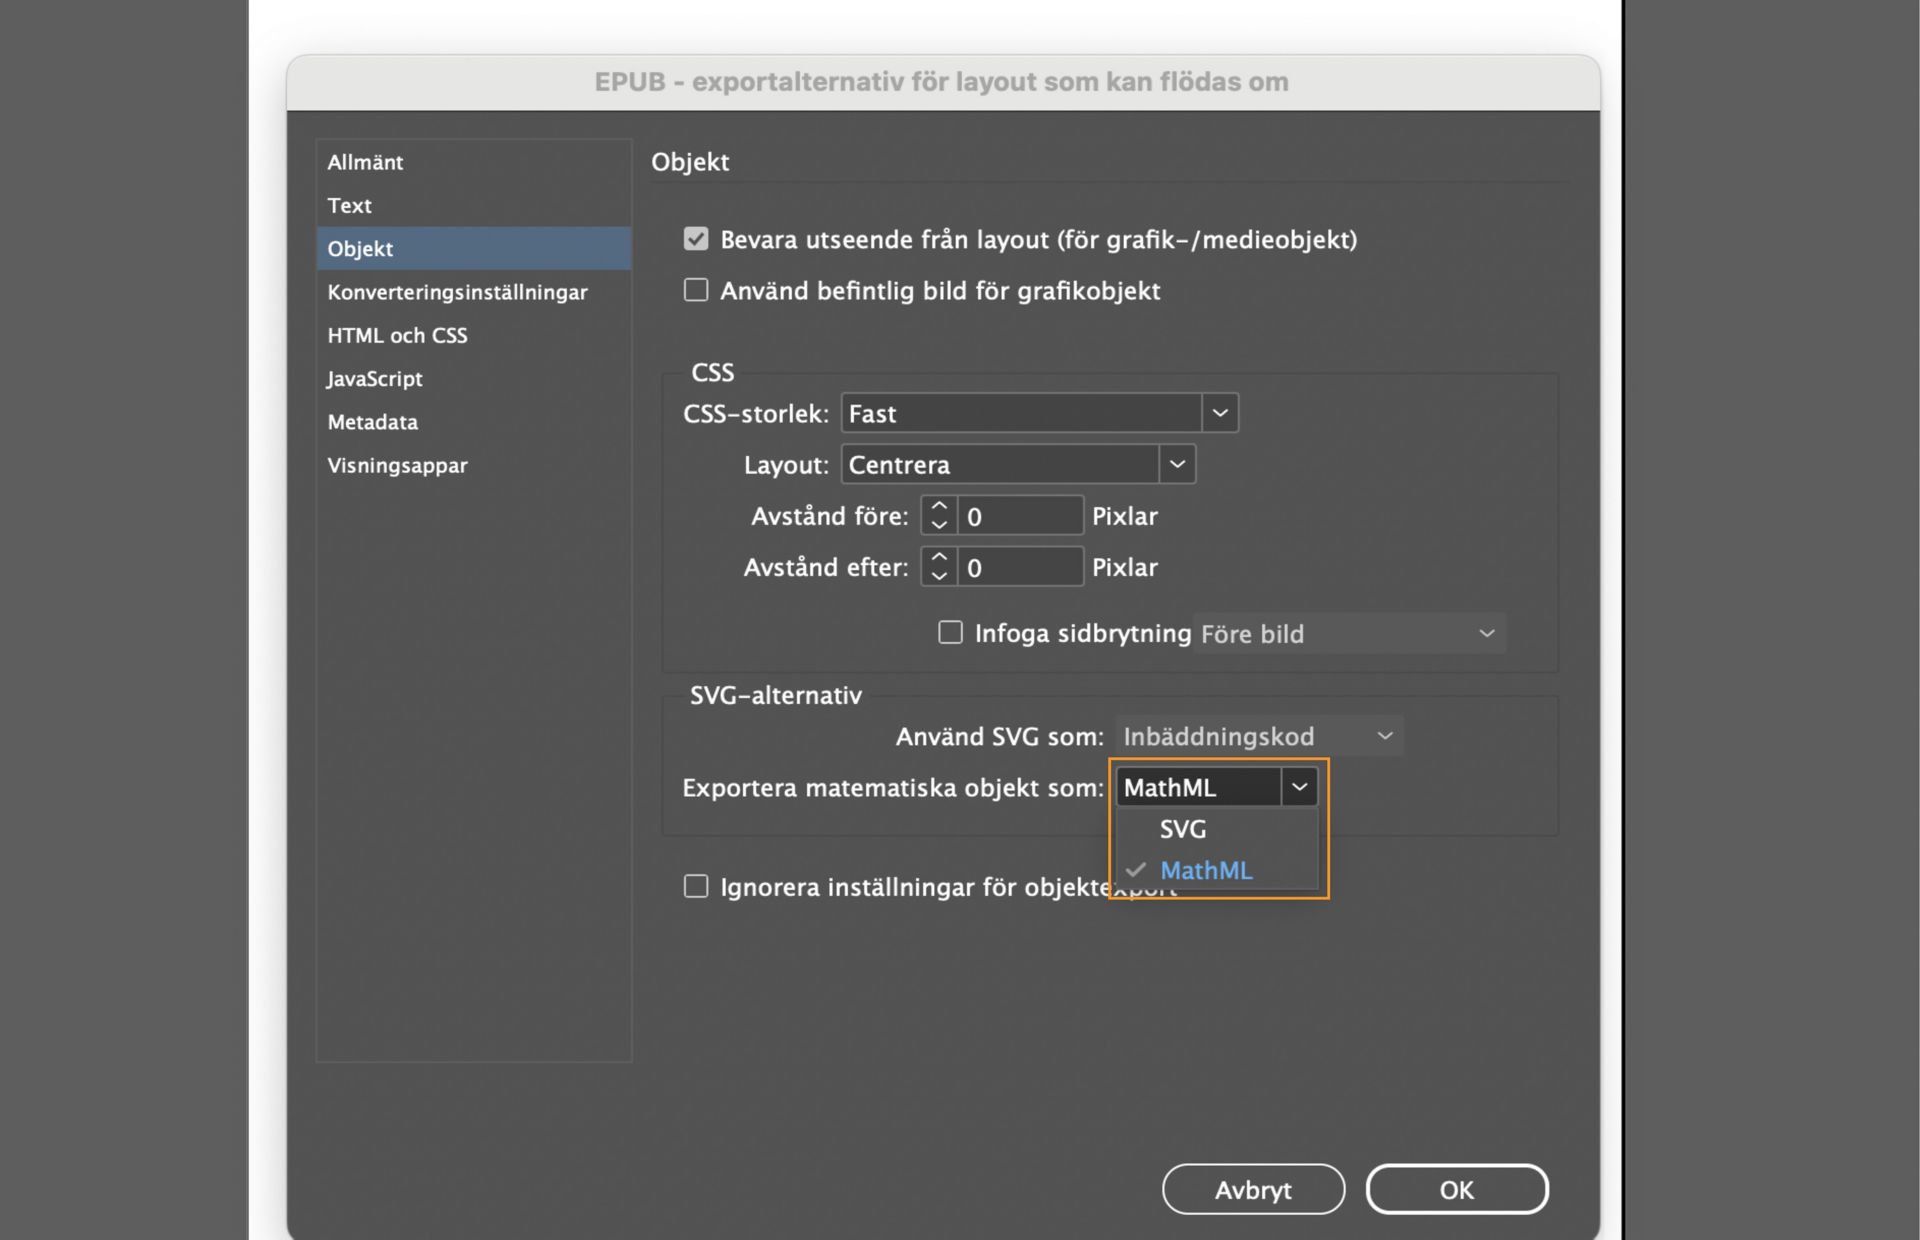1920x1240 pixels.
Task: Open the Metadata settings panel
Action: tap(372, 422)
